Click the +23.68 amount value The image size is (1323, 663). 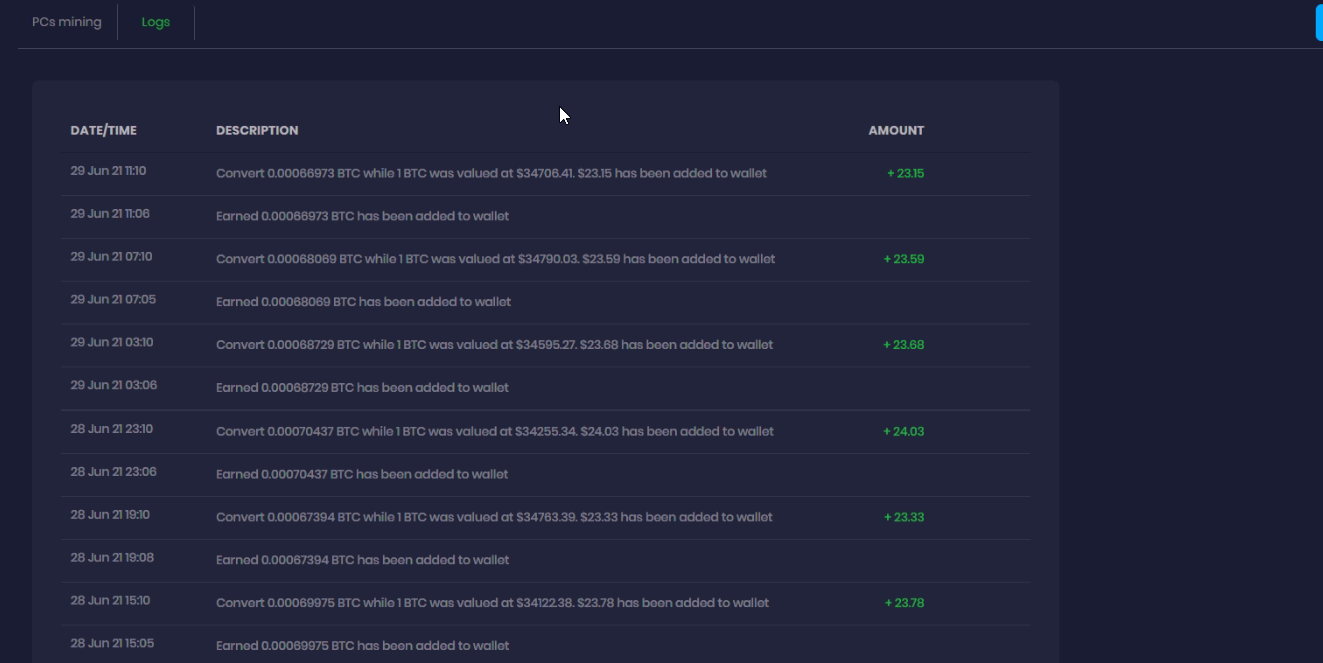tap(904, 345)
